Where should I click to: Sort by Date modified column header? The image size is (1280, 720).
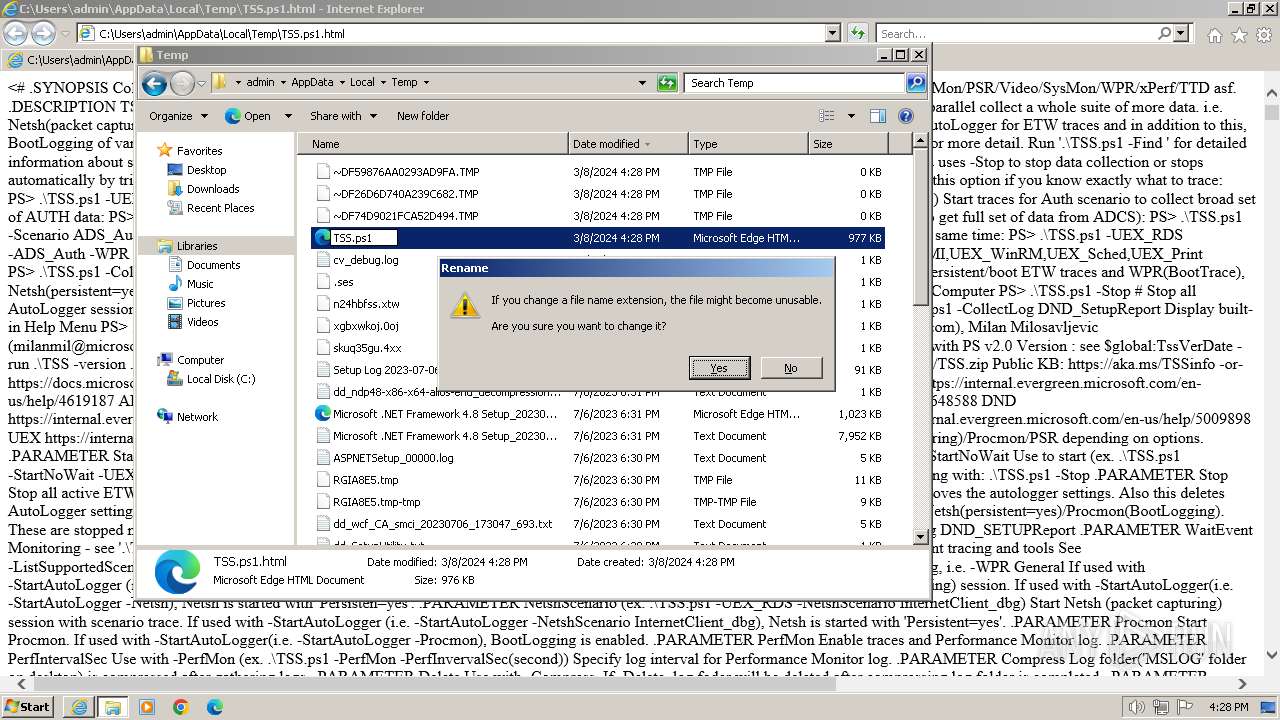(628, 144)
